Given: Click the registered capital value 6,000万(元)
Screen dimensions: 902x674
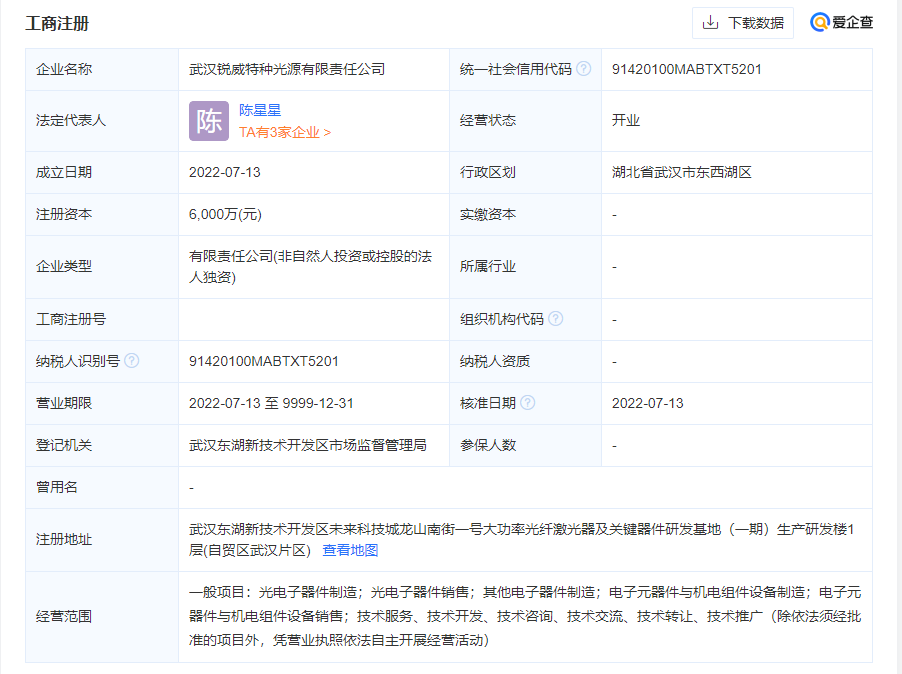Looking at the screenshot, I should 225,214.
